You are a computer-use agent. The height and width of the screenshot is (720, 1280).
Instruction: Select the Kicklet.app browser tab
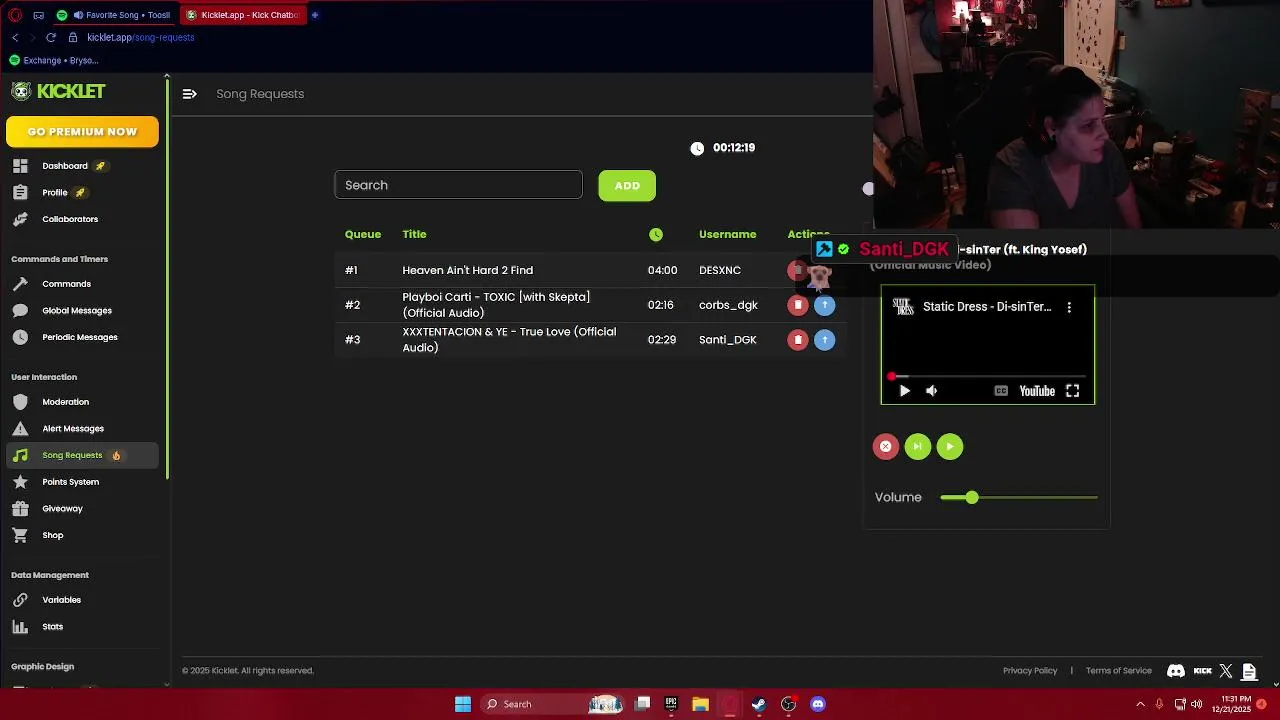(243, 15)
